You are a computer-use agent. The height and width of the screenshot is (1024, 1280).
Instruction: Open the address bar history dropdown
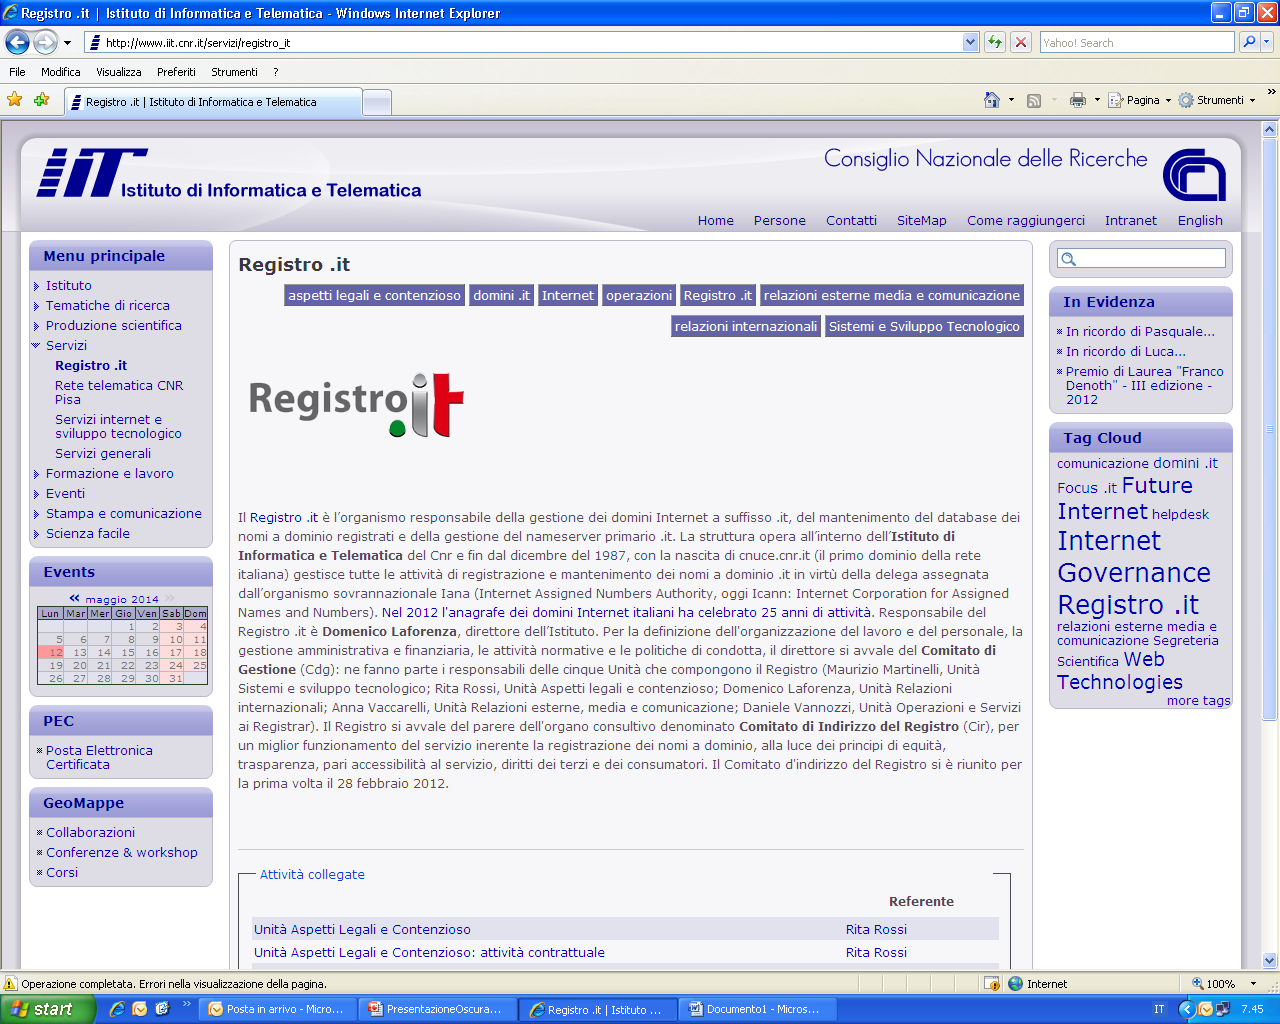(970, 42)
